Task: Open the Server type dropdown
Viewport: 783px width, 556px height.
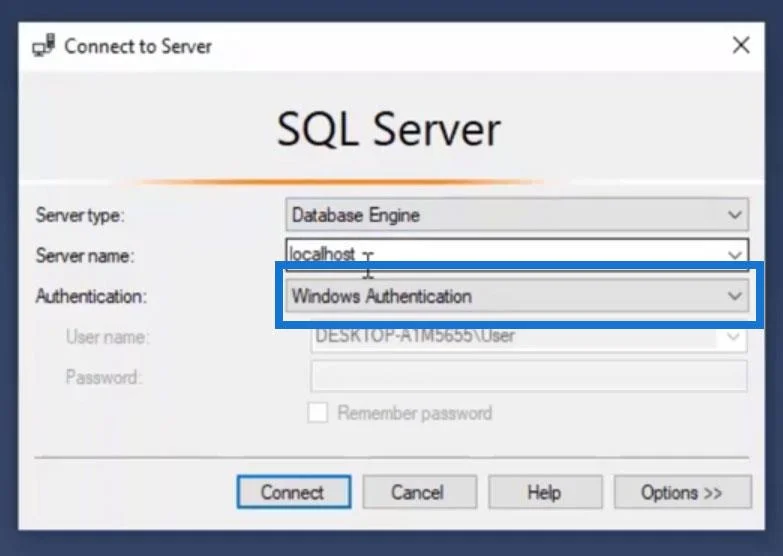Action: click(517, 215)
